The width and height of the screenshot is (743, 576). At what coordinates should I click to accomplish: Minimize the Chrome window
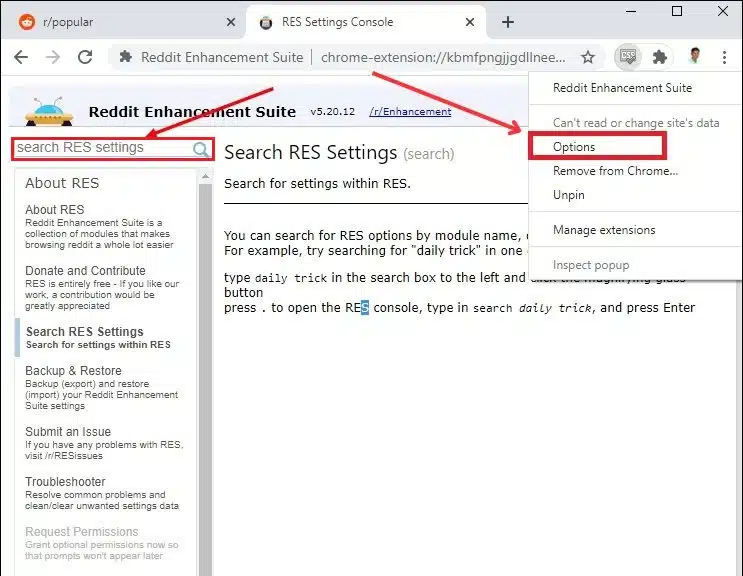pos(631,11)
